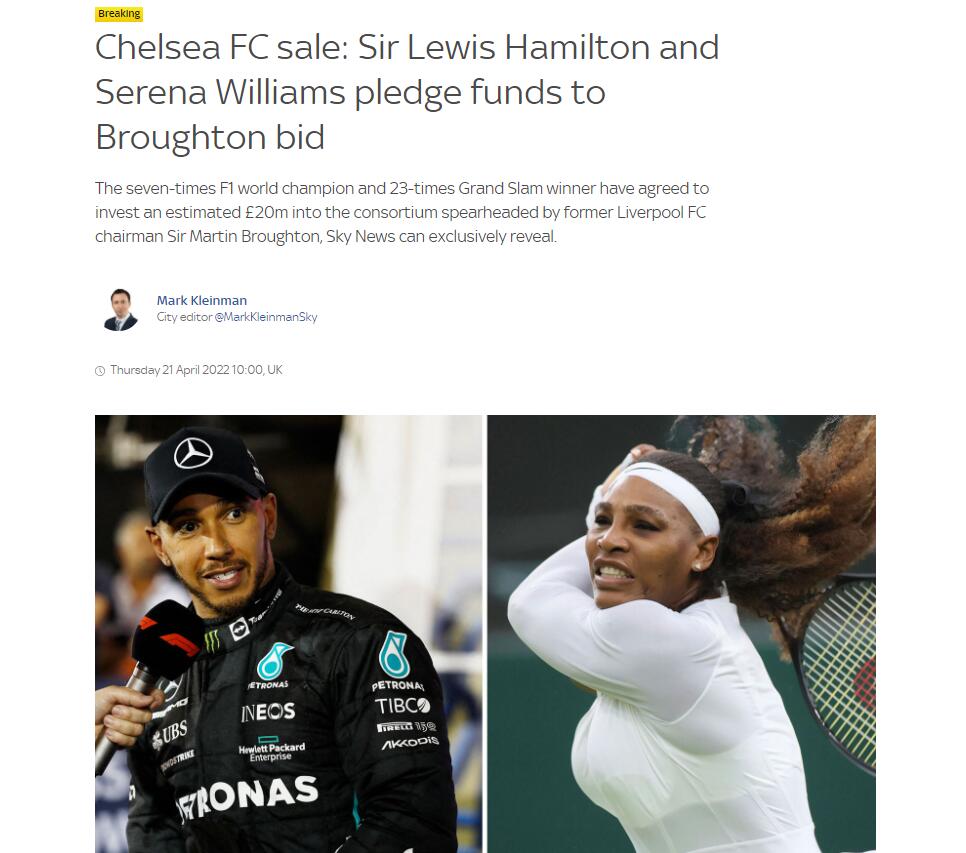This screenshot has height=853, width=966.
Task: Click the TIBCO sponsor logo on the suit
Action: pyautogui.click(x=402, y=705)
